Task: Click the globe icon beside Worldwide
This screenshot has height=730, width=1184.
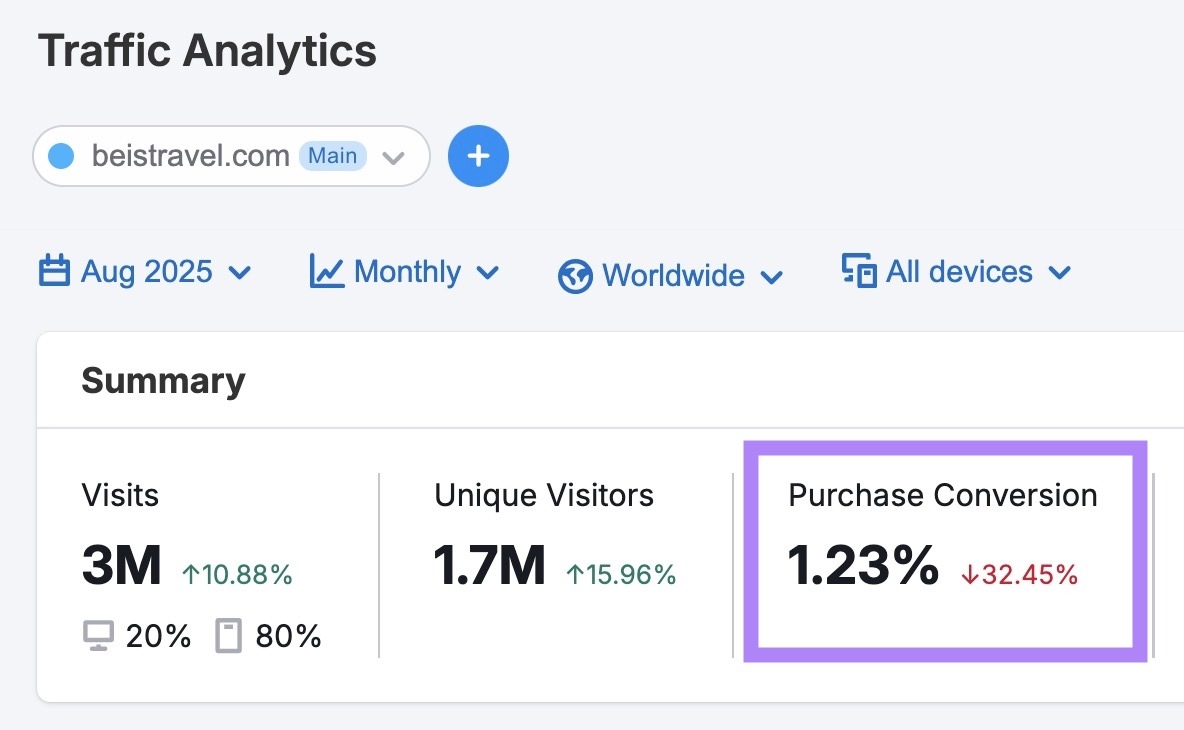Action: coord(575,275)
